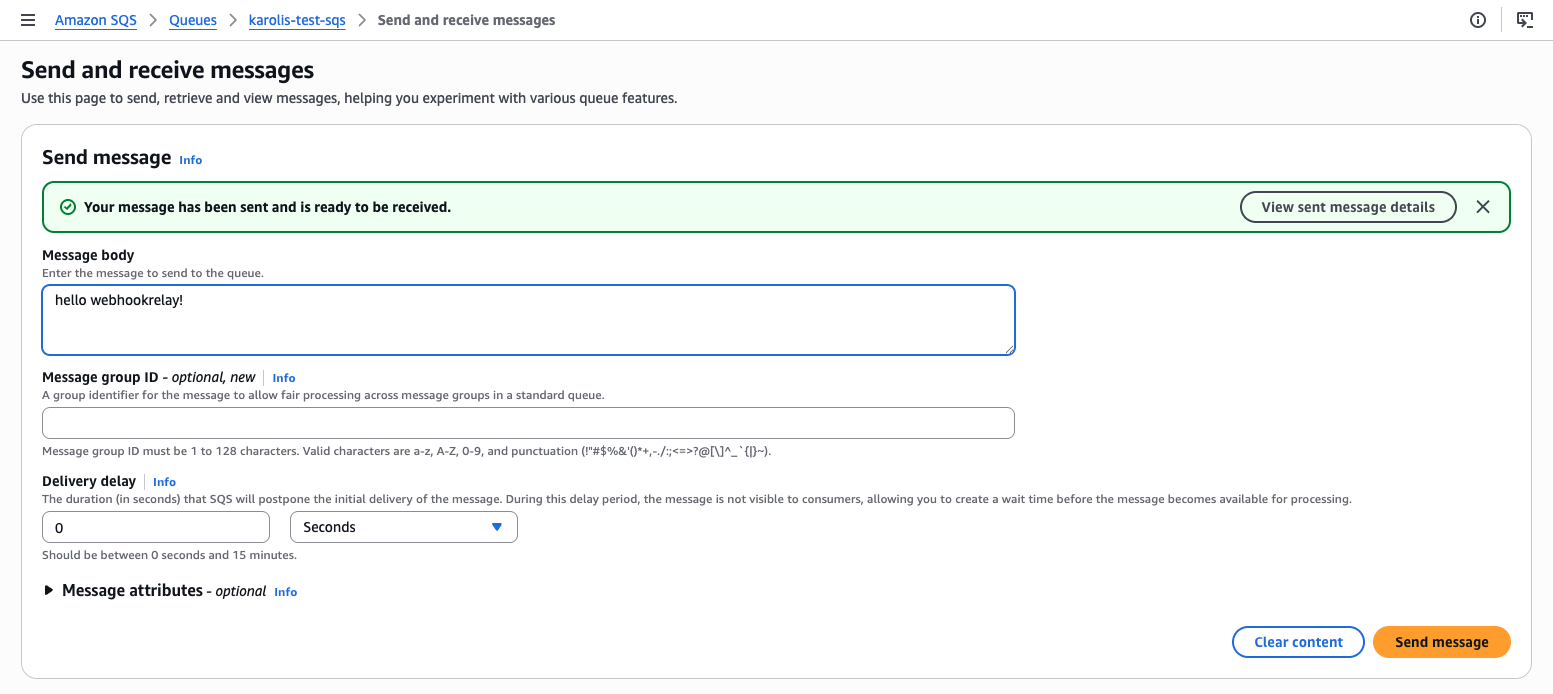Click the Clear content button
The width and height of the screenshot is (1553, 694).
tap(1298, 642)
